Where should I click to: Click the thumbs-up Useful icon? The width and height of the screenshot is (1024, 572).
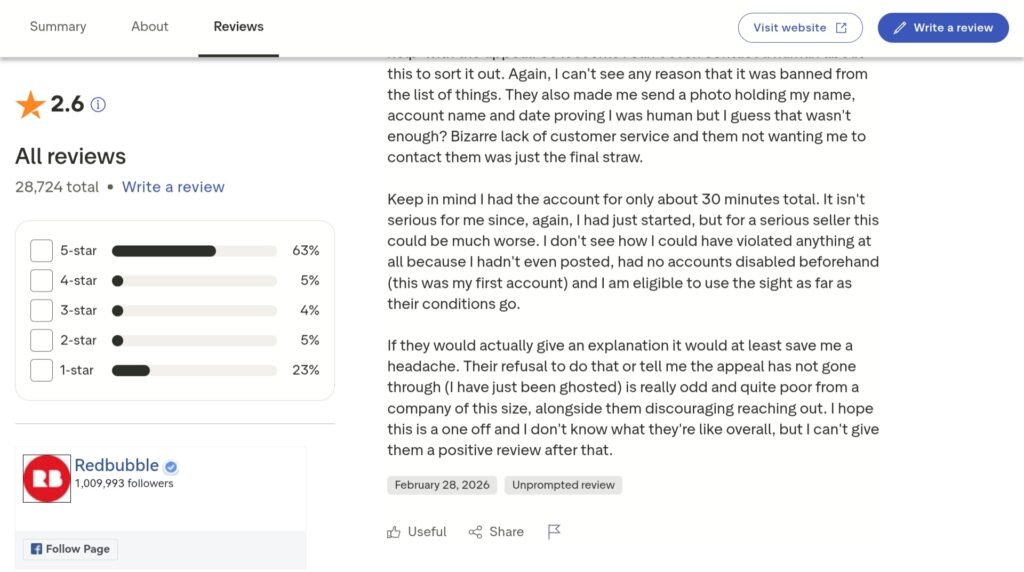[394, 532]
